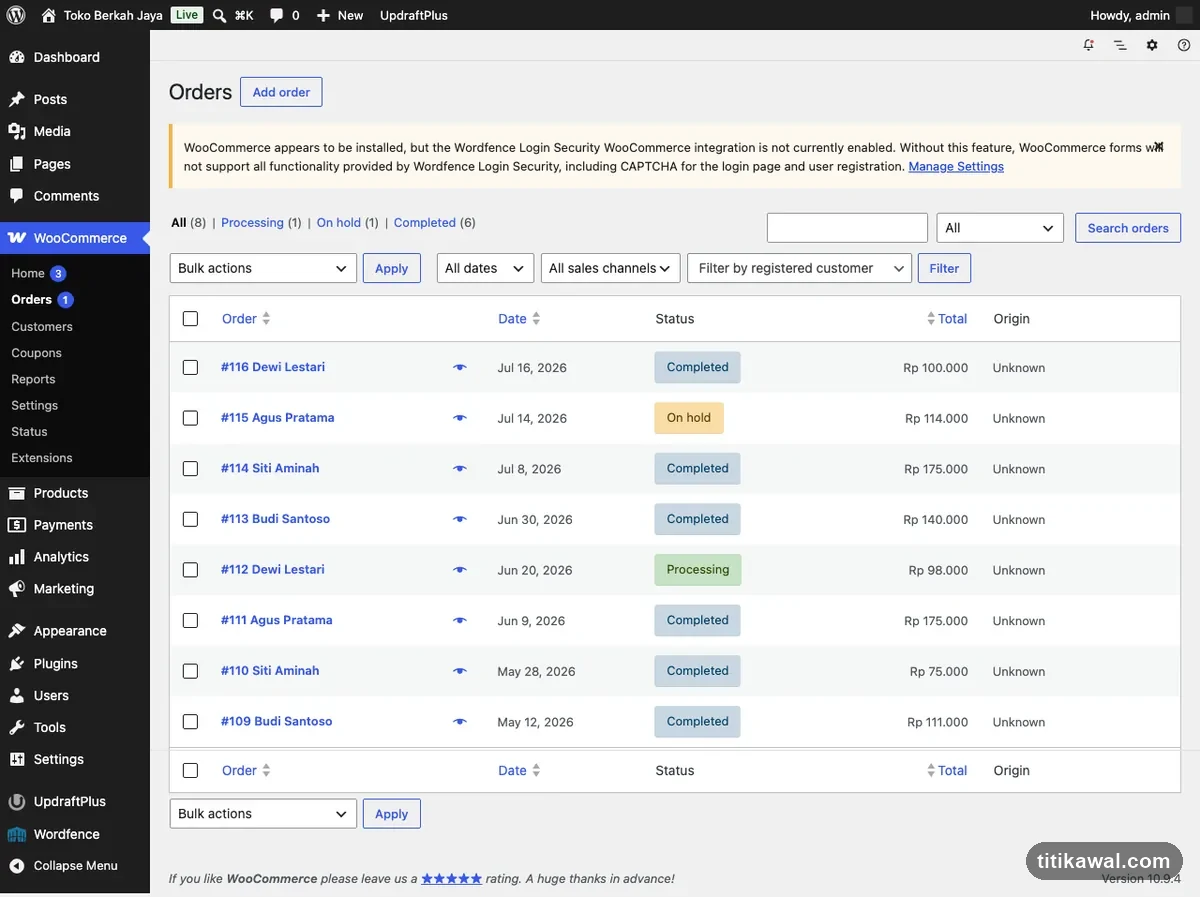The image size is (1200, 897).
Task: Check the box for order #112
Action: click(190, 570)
